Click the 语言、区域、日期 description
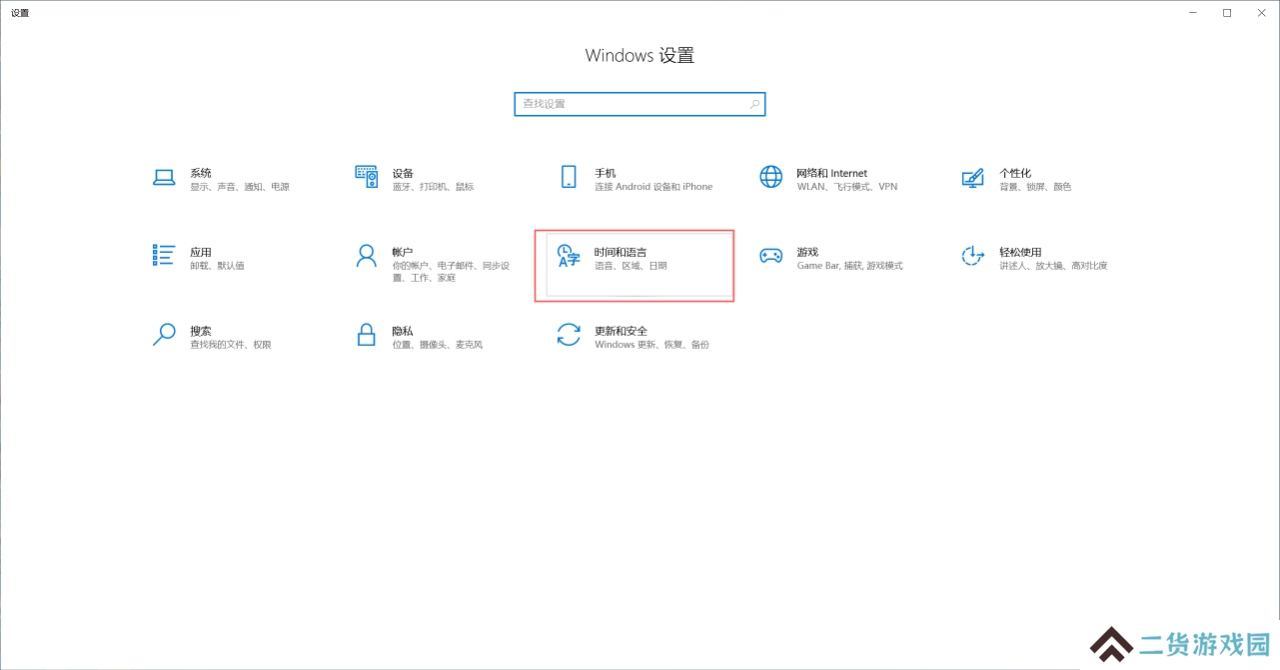Image resolution: width=1280 pixels, height=670 pixels. (x=630, y=266)
